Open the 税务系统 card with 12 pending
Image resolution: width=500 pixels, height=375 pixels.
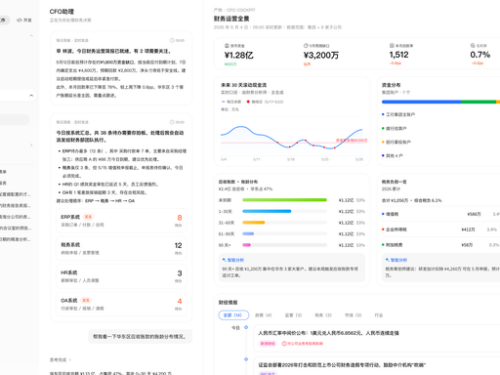121,249
